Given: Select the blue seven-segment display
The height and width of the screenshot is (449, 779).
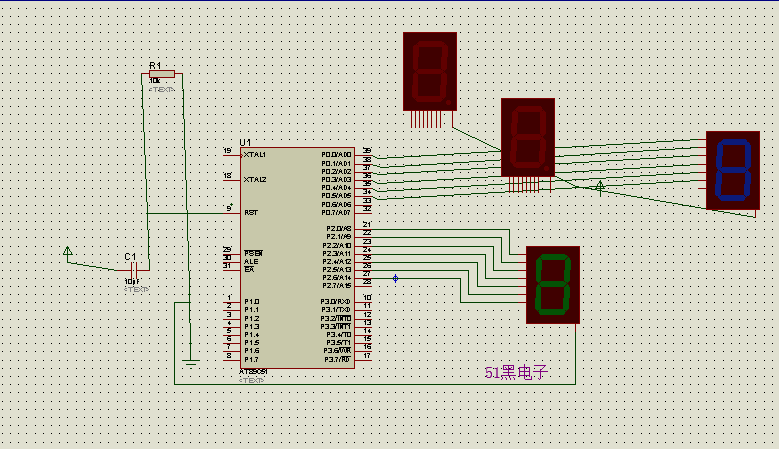Looking at the screenshot, I should pyautogui.click(x=733, y=170).
